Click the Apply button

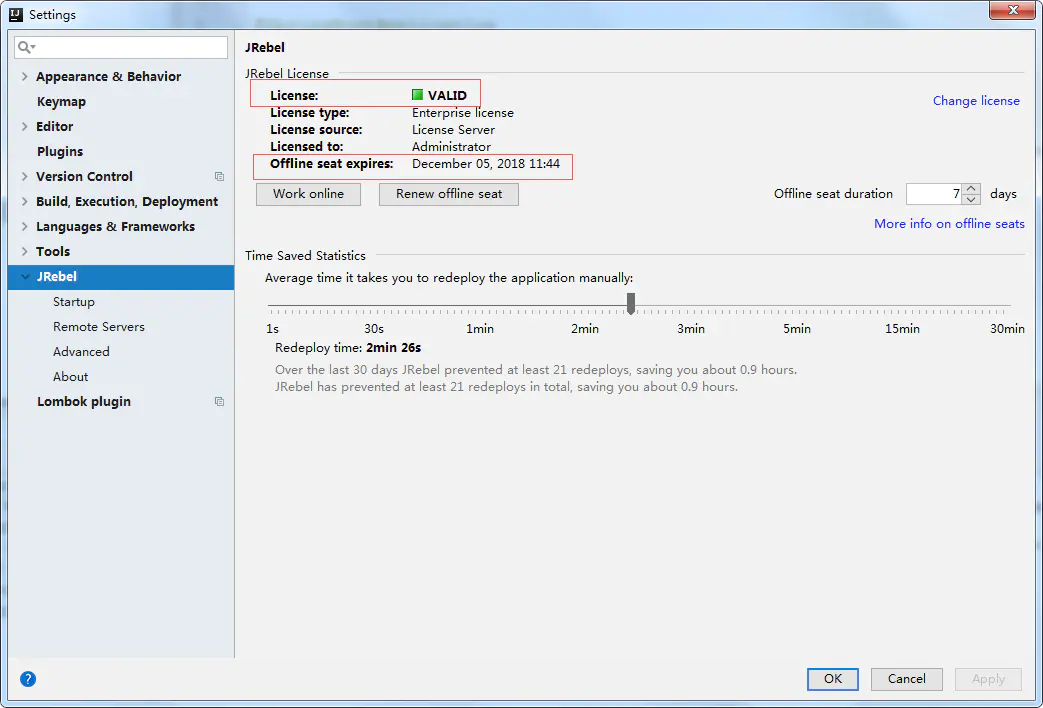pos(988,679)
